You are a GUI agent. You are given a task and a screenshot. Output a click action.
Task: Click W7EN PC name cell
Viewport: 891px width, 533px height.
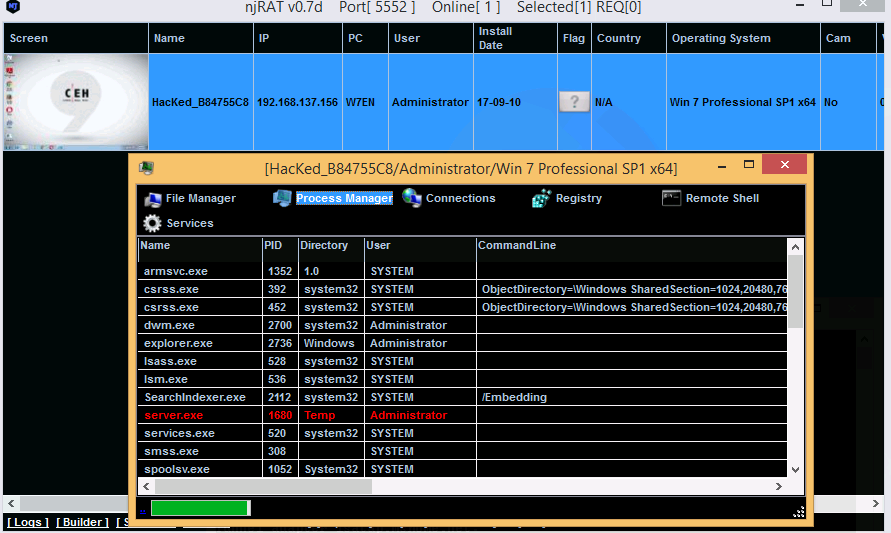pos(365,102)
